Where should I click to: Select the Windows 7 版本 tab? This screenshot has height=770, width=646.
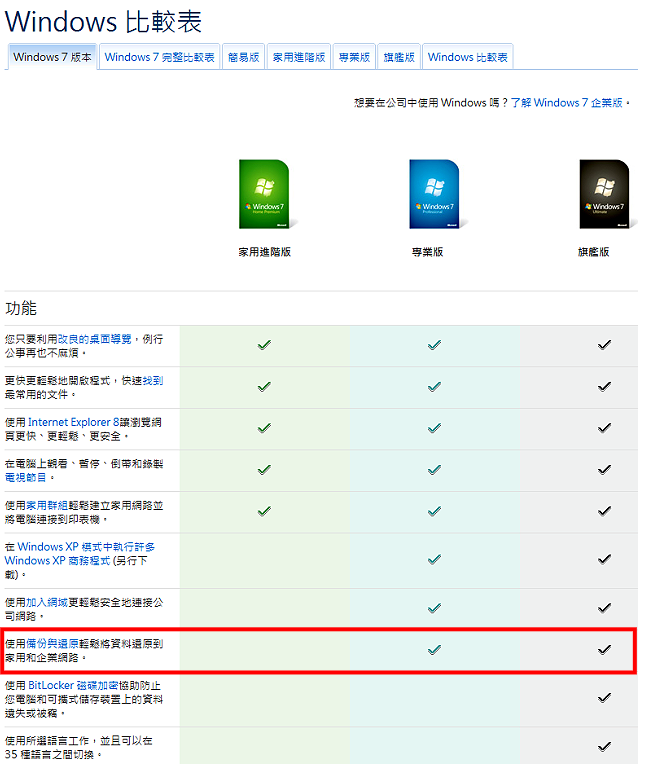(53, 57)
